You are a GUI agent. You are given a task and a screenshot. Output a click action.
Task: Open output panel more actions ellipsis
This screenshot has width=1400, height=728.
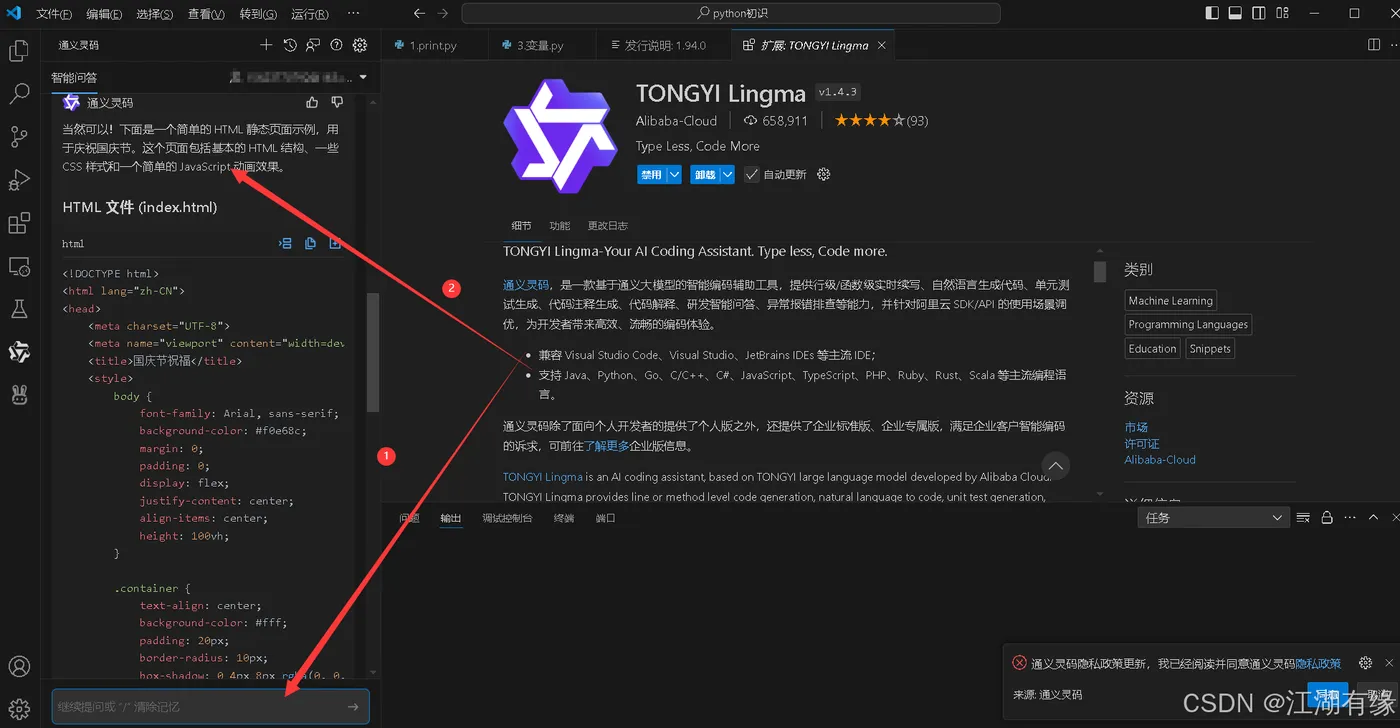click(x=1350, y=517)
